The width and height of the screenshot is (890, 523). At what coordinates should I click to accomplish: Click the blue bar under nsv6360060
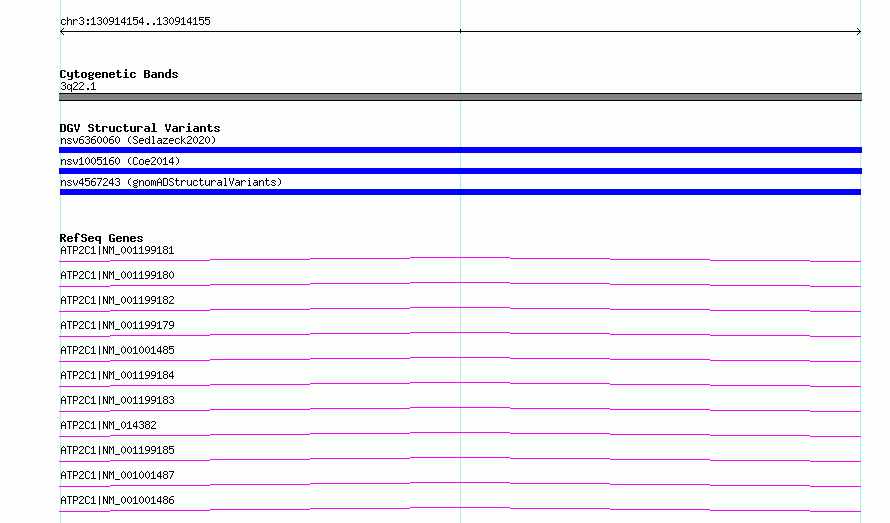460,150
